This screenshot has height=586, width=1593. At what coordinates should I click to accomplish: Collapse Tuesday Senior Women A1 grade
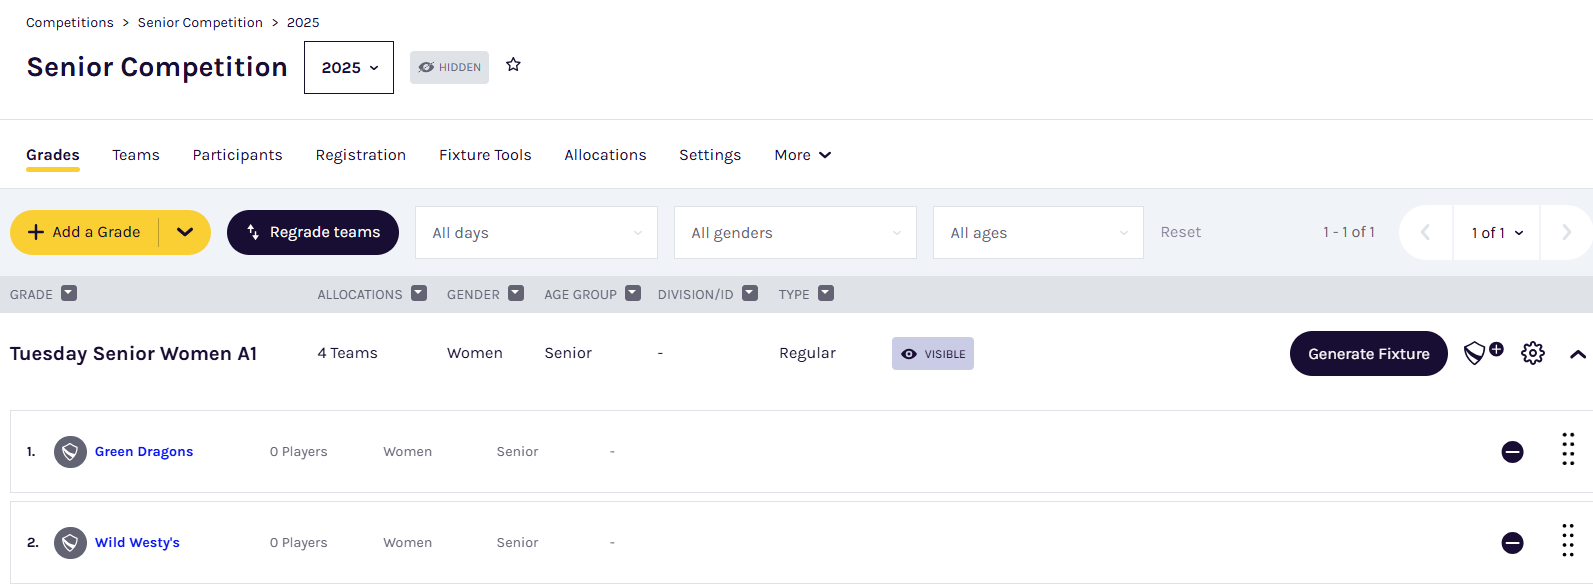pos(1577,354)
